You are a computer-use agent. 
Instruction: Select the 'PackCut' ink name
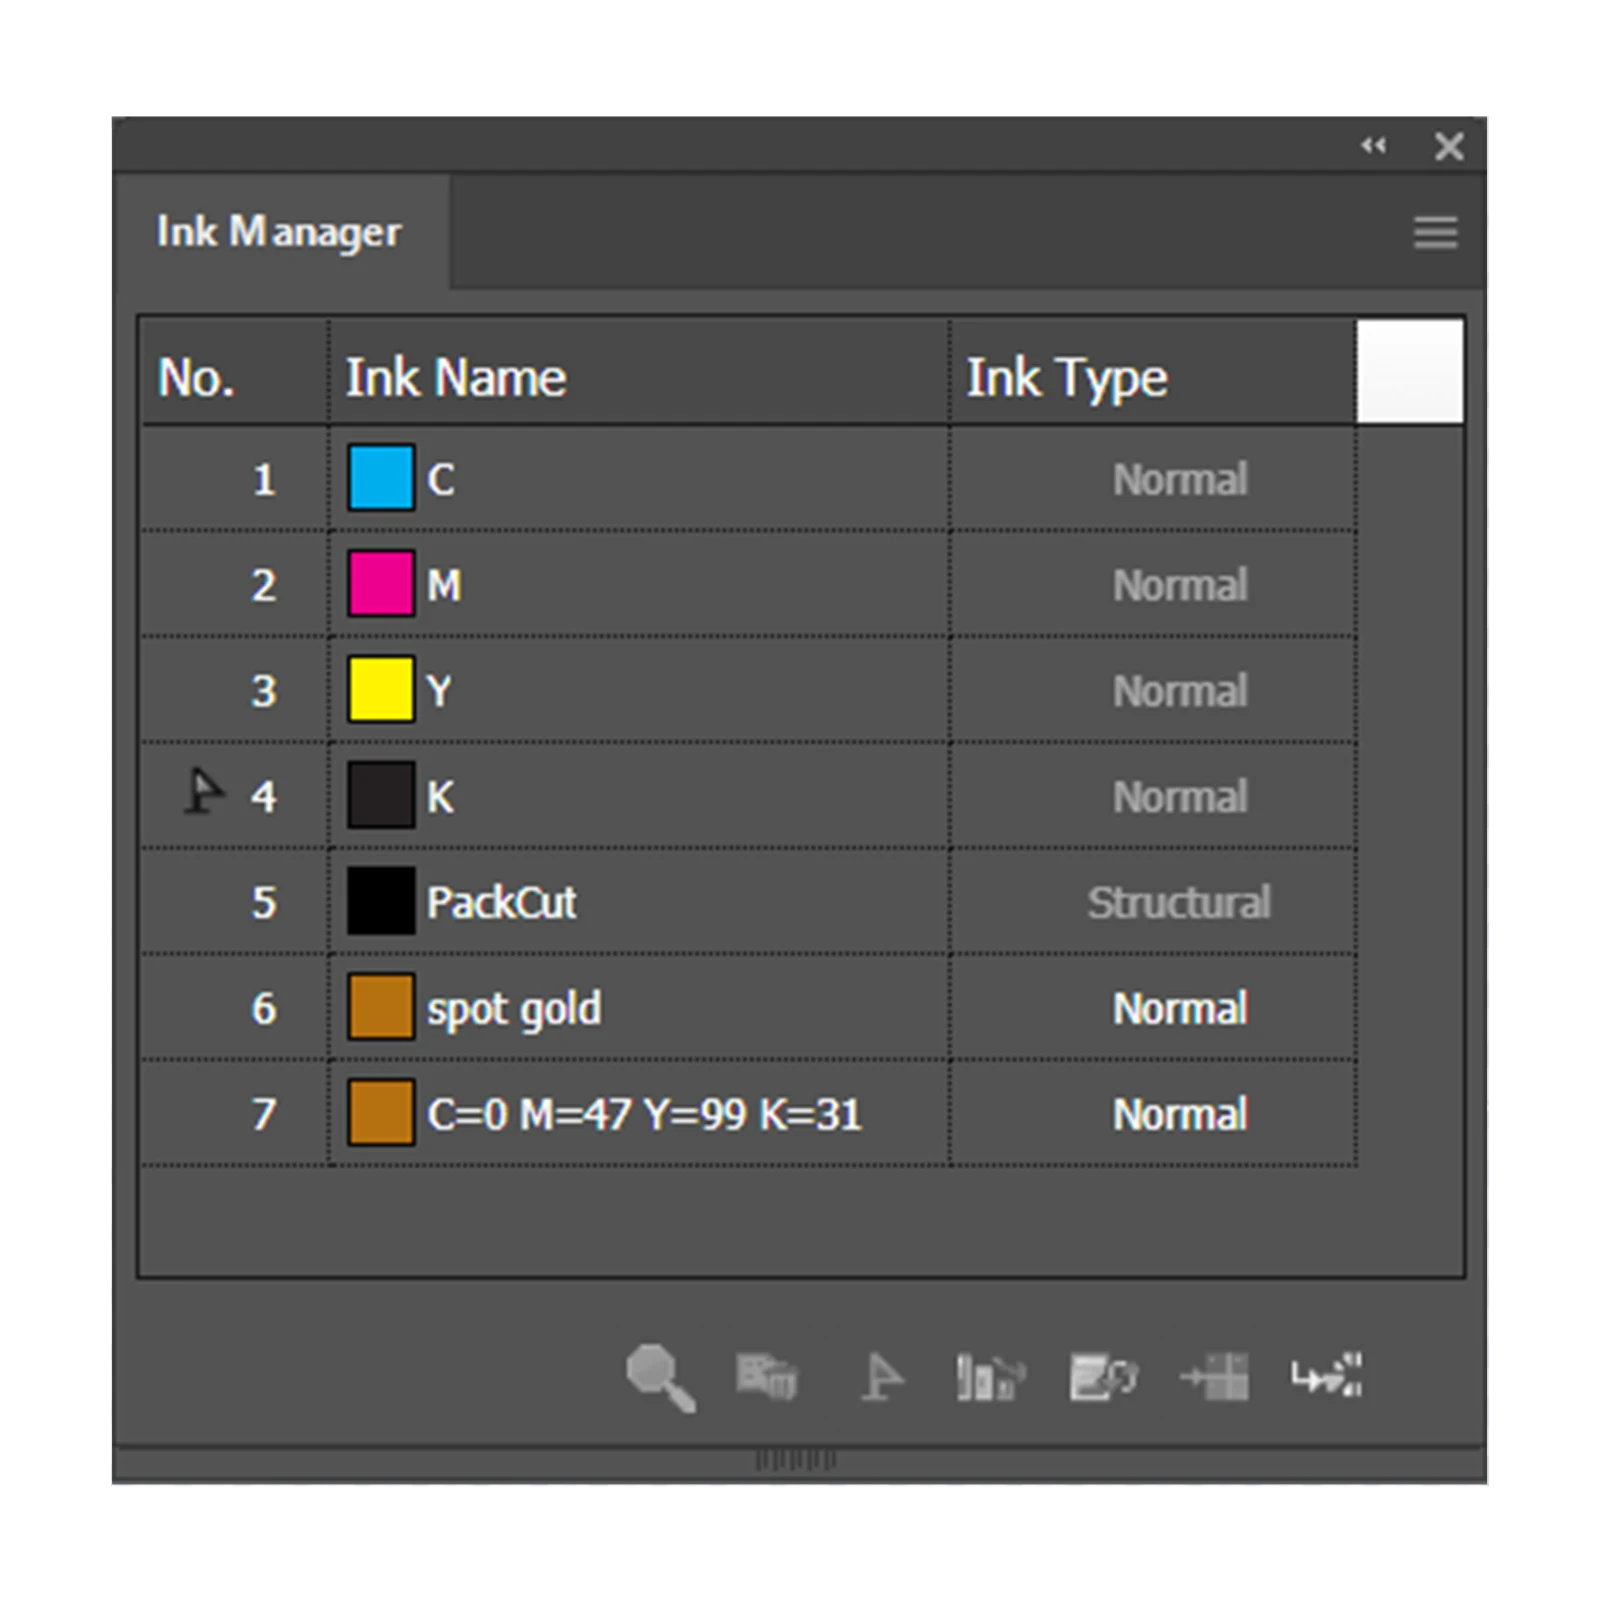tap(501, 902)
